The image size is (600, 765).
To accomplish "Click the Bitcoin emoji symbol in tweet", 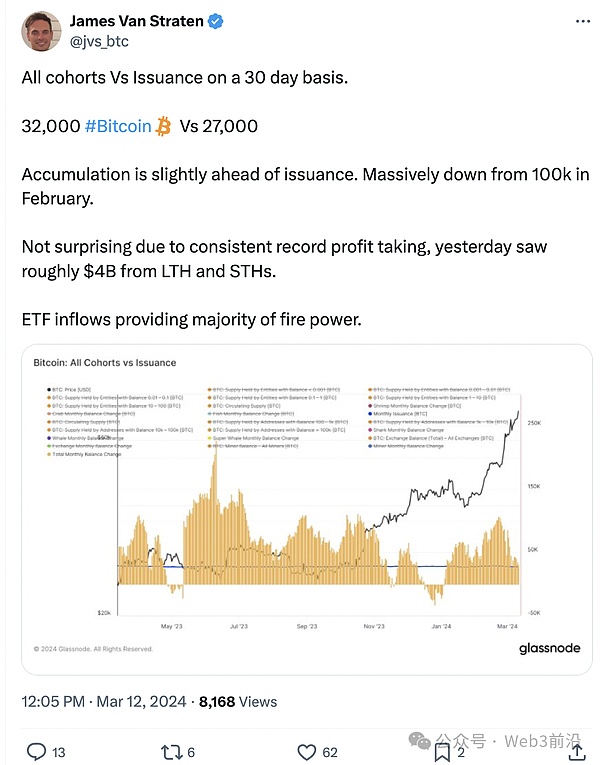I will tap(166, 126).
